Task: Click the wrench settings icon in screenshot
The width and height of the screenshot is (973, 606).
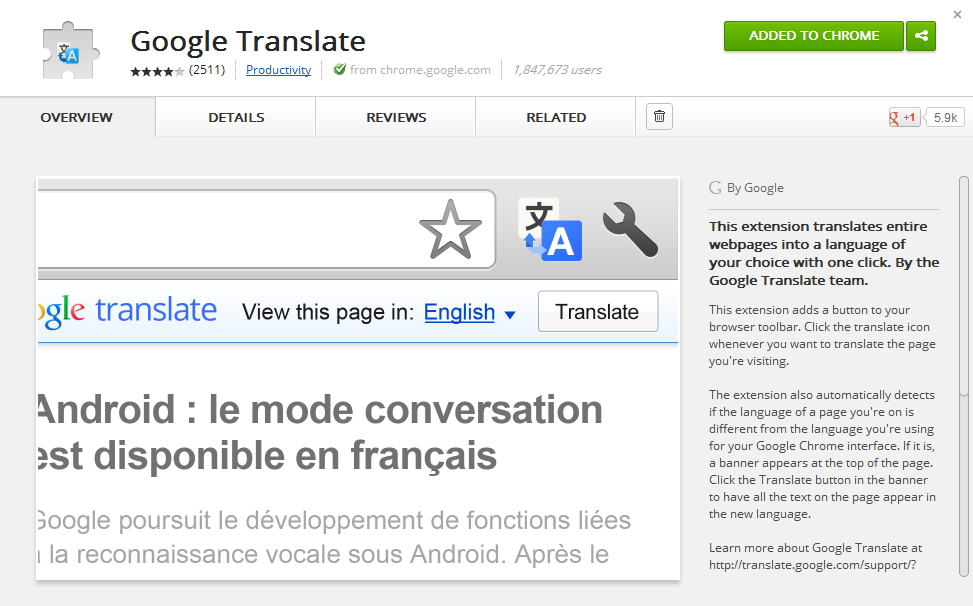Action: tap(629, 230)
